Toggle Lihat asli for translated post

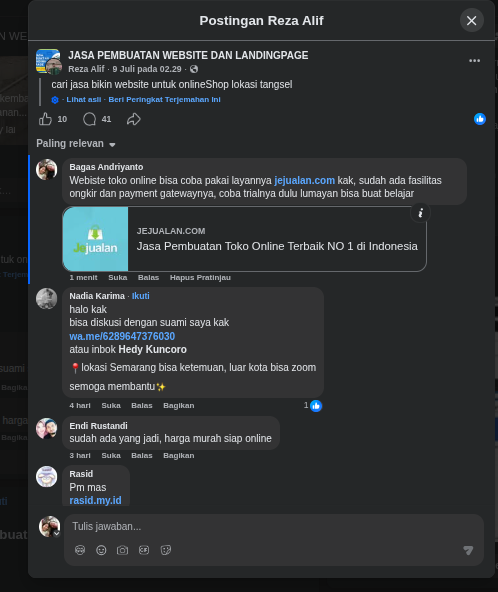84,100
